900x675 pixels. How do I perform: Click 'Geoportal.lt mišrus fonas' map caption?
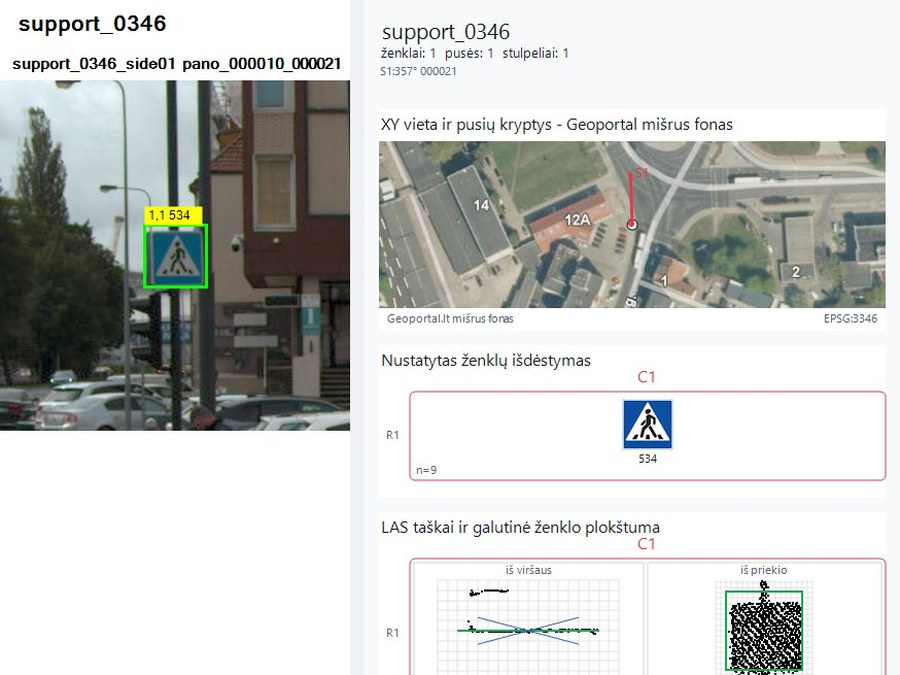pos(450,319)
